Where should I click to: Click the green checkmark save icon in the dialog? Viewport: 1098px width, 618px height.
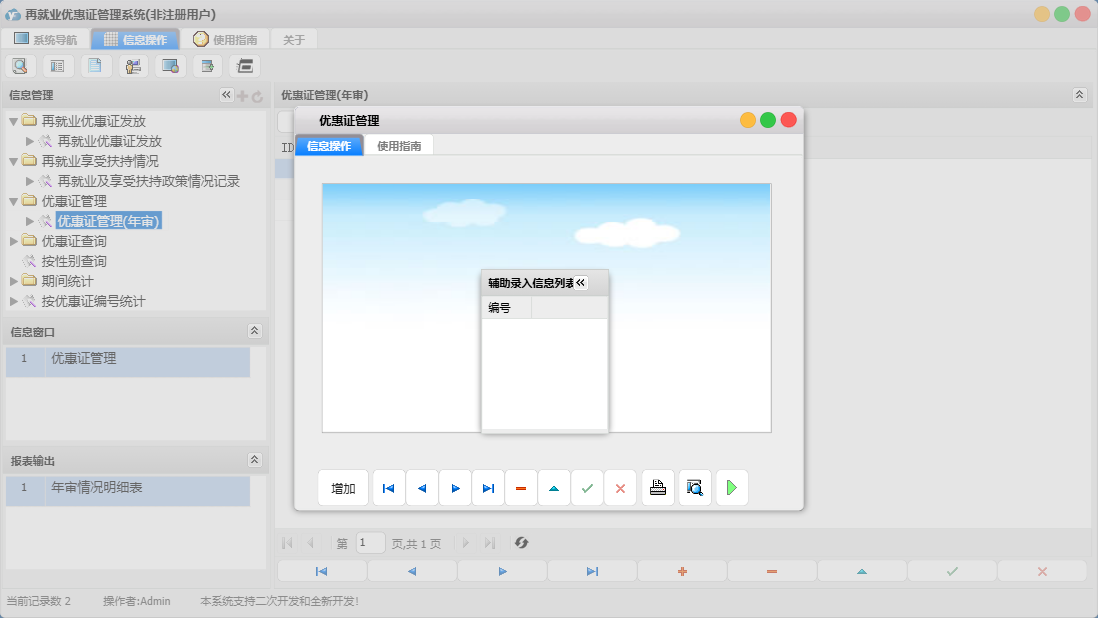(x=587, y=488)
